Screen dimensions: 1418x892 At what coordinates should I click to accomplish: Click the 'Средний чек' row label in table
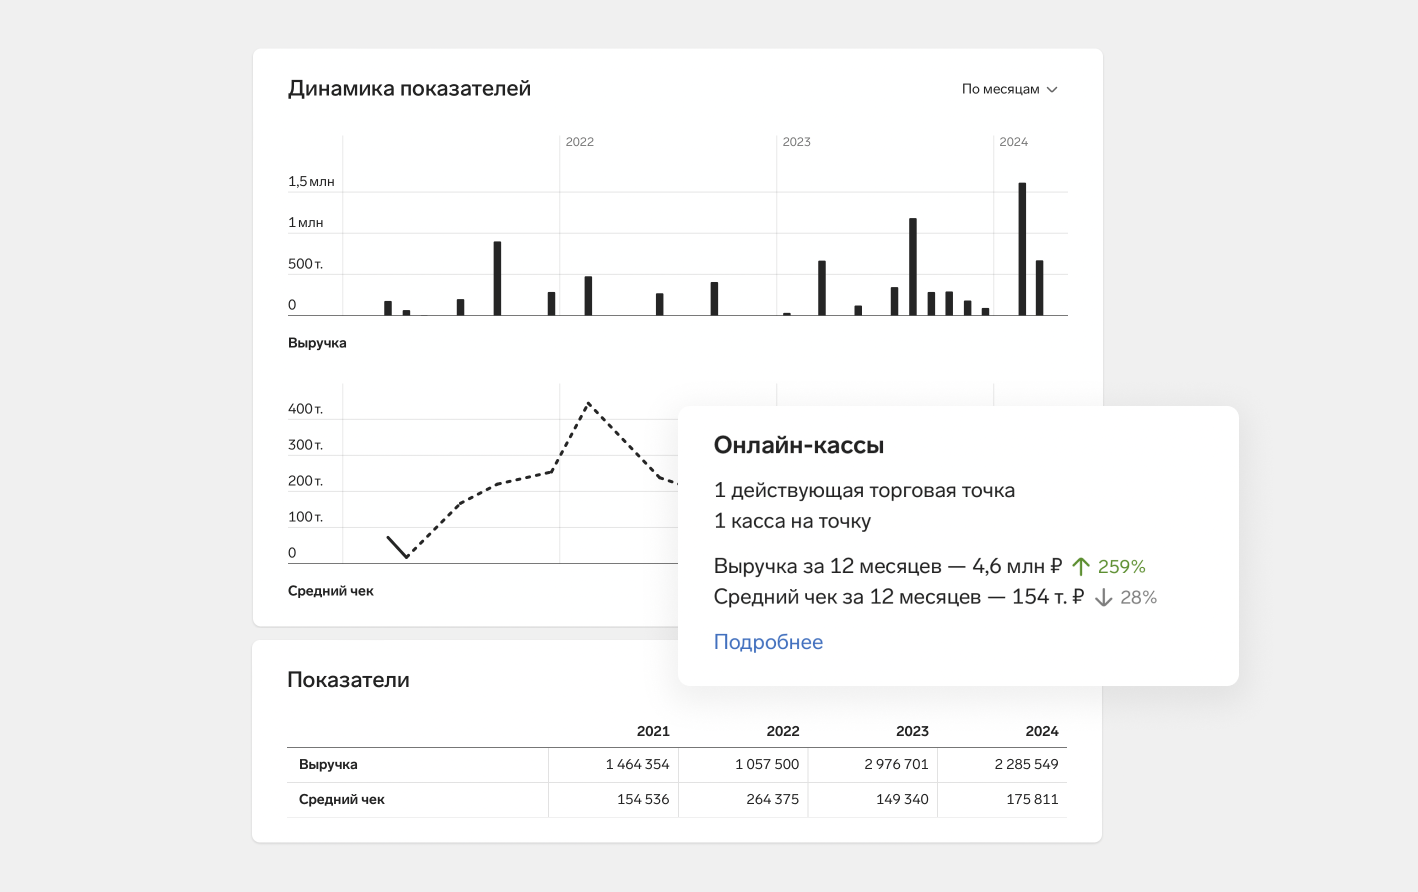341,800
